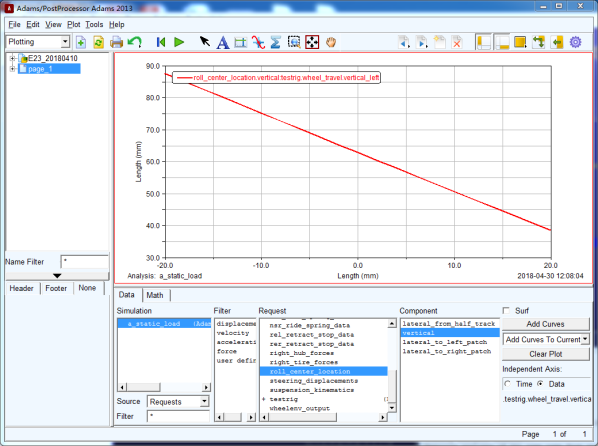Open plot statistics sigma tool

click(275, 42)
